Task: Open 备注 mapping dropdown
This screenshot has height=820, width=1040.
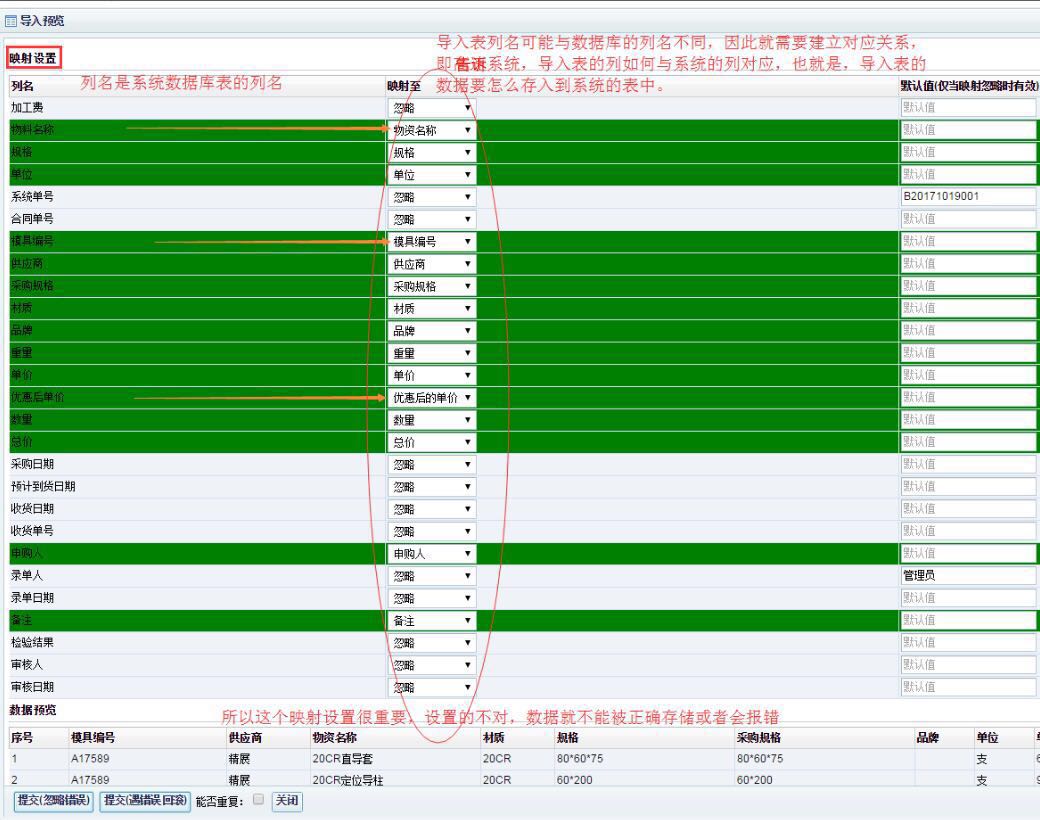Action: [432, 621]
